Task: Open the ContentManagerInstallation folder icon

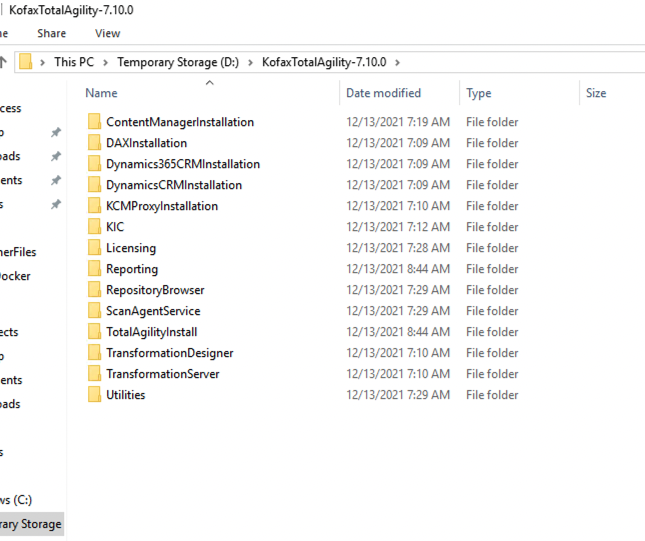Action: (x=94, y=122)
